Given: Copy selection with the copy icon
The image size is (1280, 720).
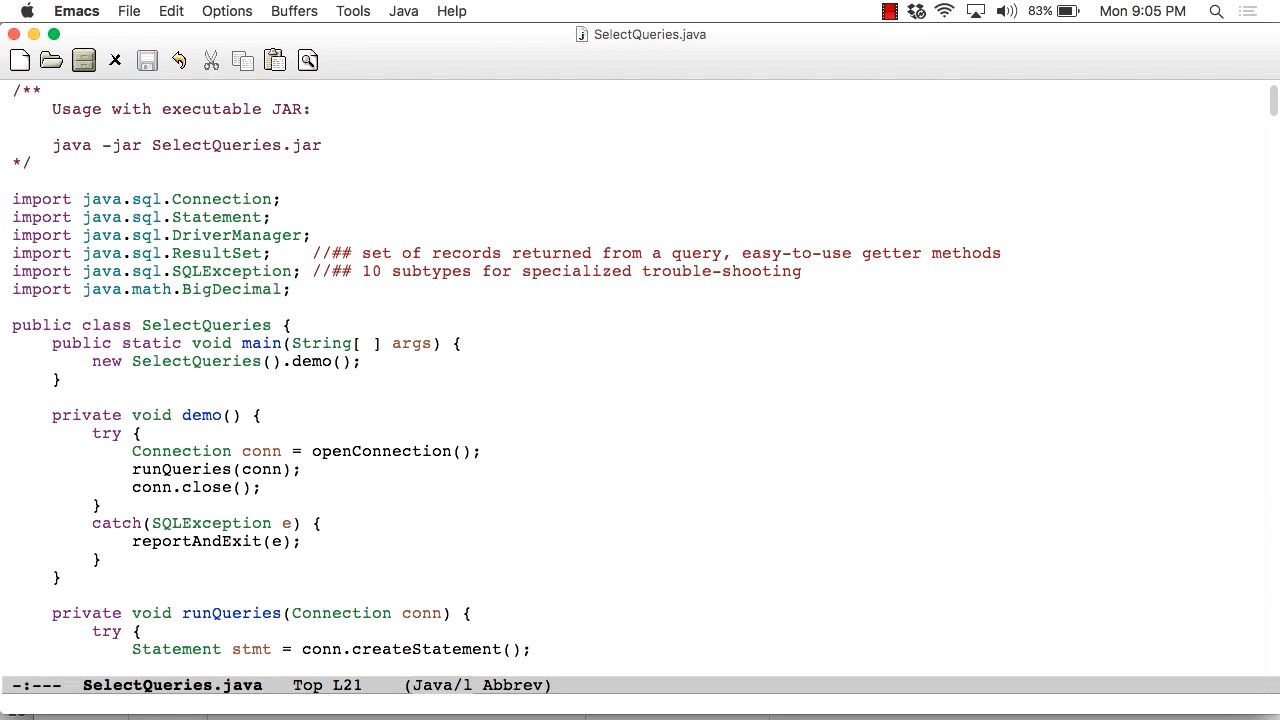Looking at the screenshot, I should [x=243, y=61].
